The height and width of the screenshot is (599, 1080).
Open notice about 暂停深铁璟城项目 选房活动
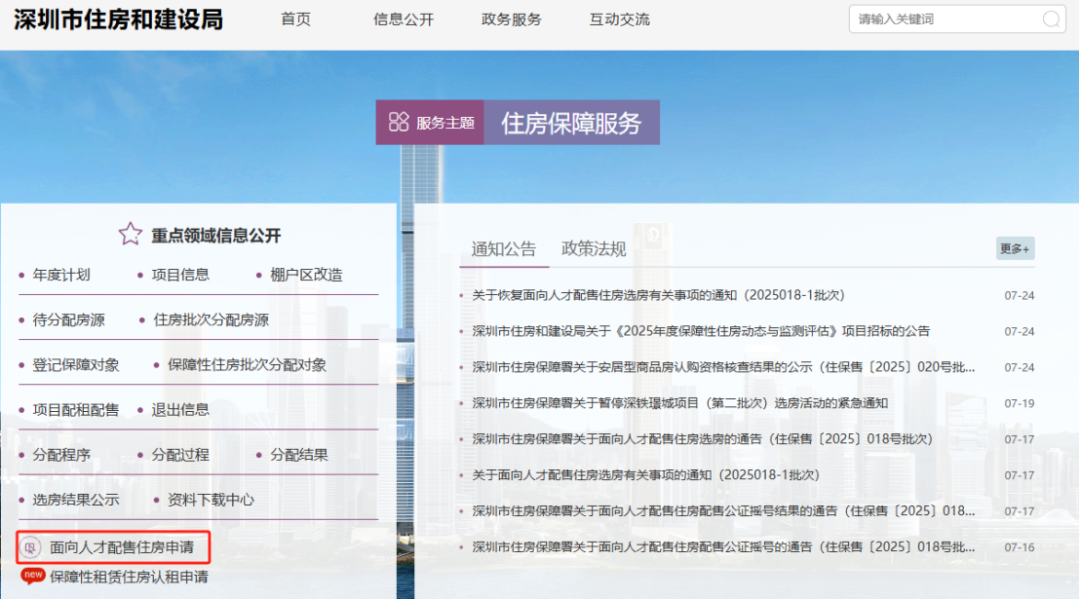pos(680,403)
